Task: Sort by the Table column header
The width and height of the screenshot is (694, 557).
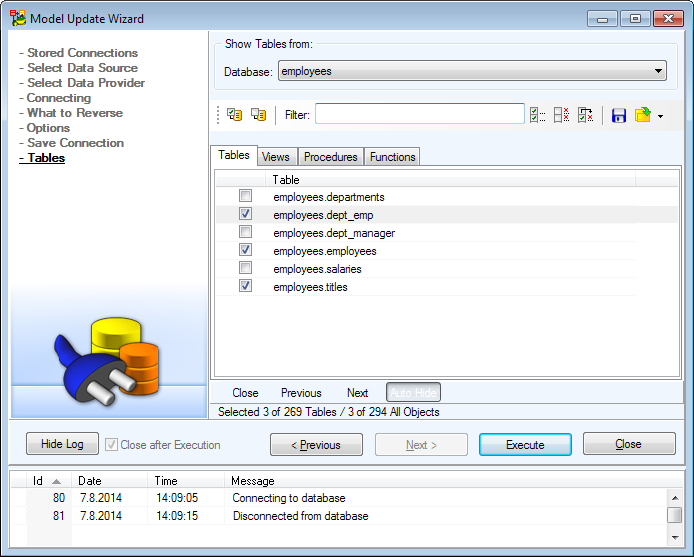Action: (x=450, y=180)
